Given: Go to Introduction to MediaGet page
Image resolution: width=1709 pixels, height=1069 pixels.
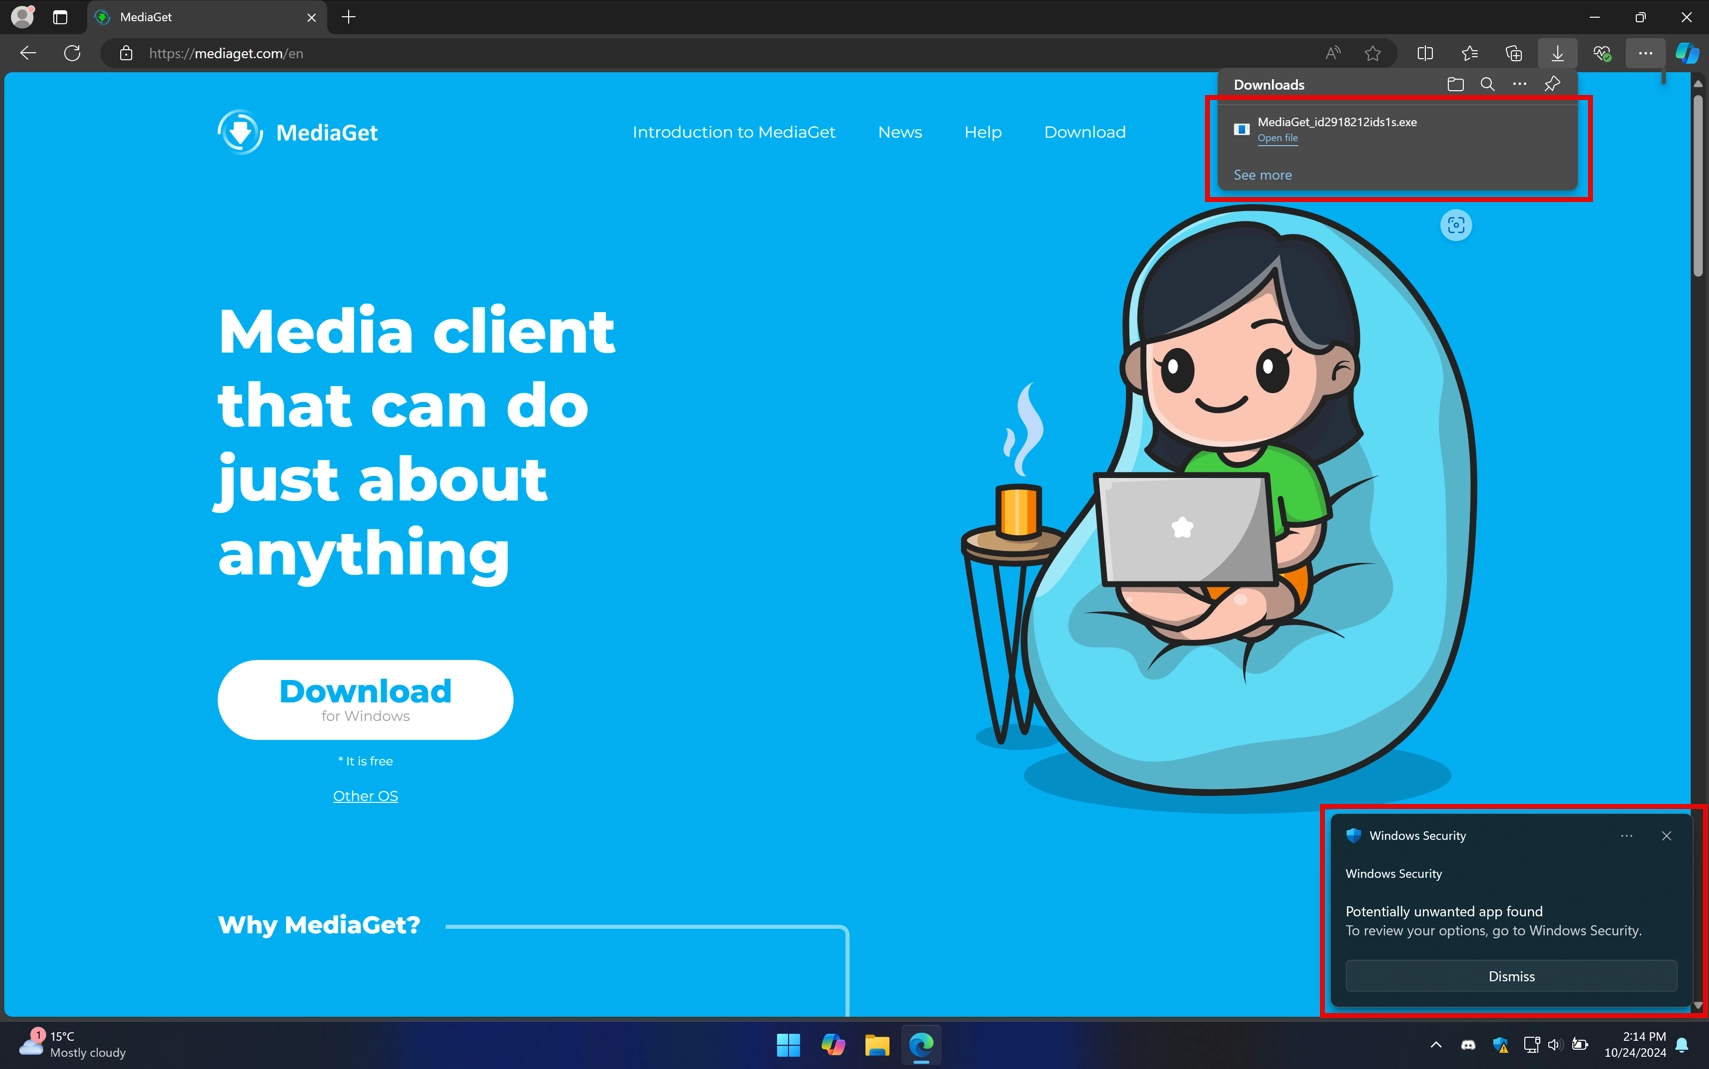Looking at the screenshot, I should [733, 132].
